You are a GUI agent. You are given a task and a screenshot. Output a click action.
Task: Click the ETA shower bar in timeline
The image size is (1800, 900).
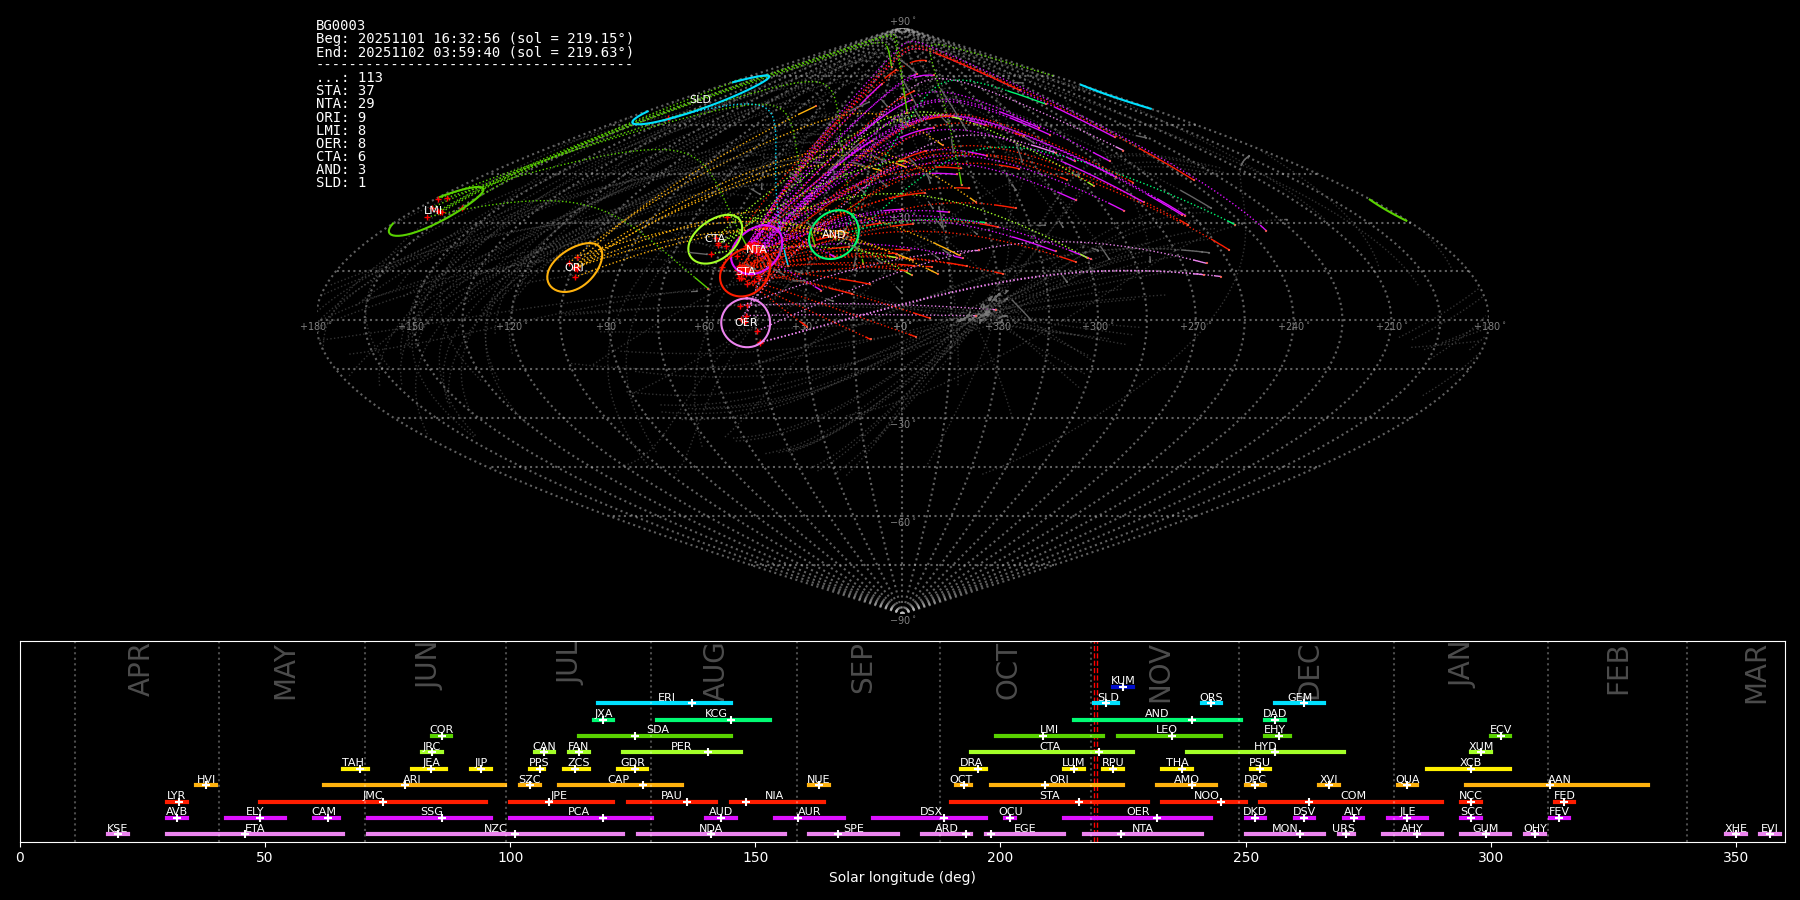255,834
